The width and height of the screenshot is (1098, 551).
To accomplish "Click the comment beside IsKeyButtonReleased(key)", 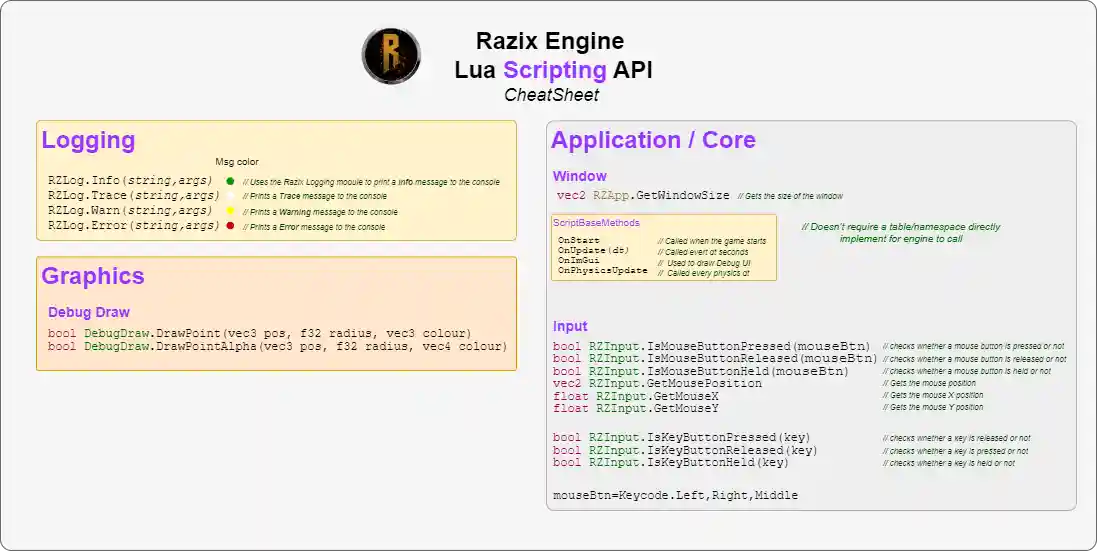I will pyautogui.click(x=955, y=452).
